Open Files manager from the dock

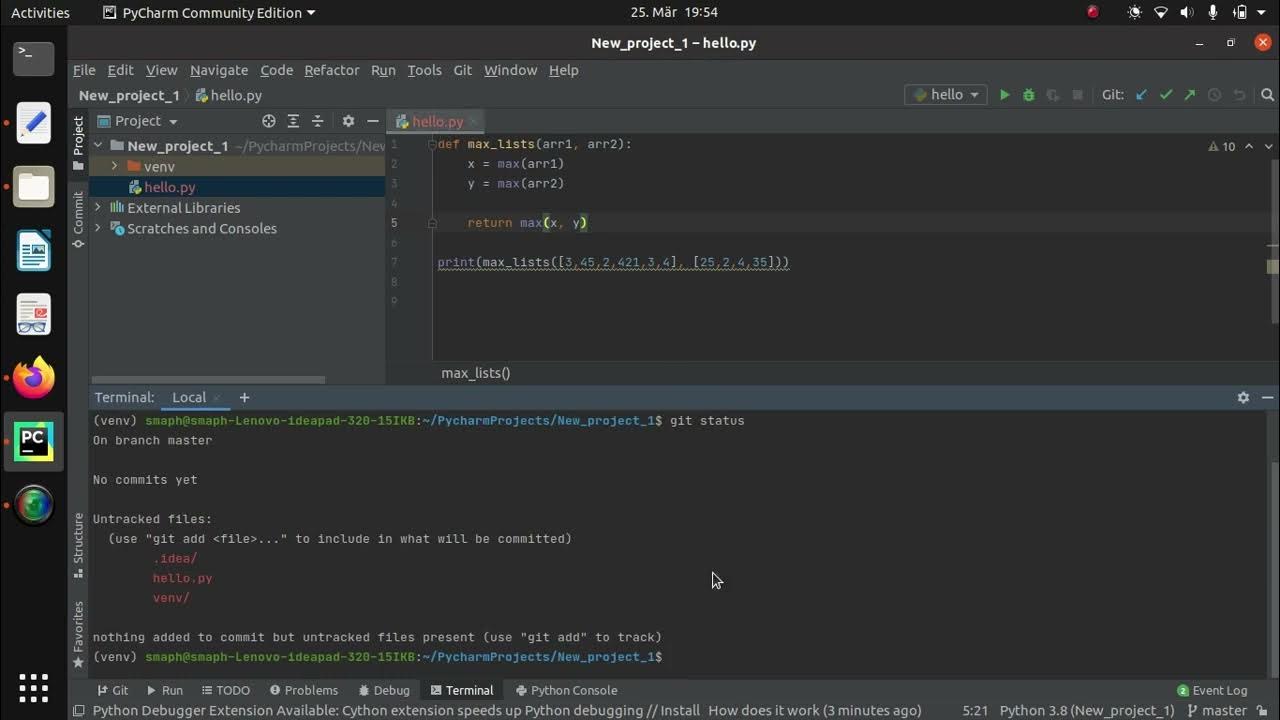(33, 187)
